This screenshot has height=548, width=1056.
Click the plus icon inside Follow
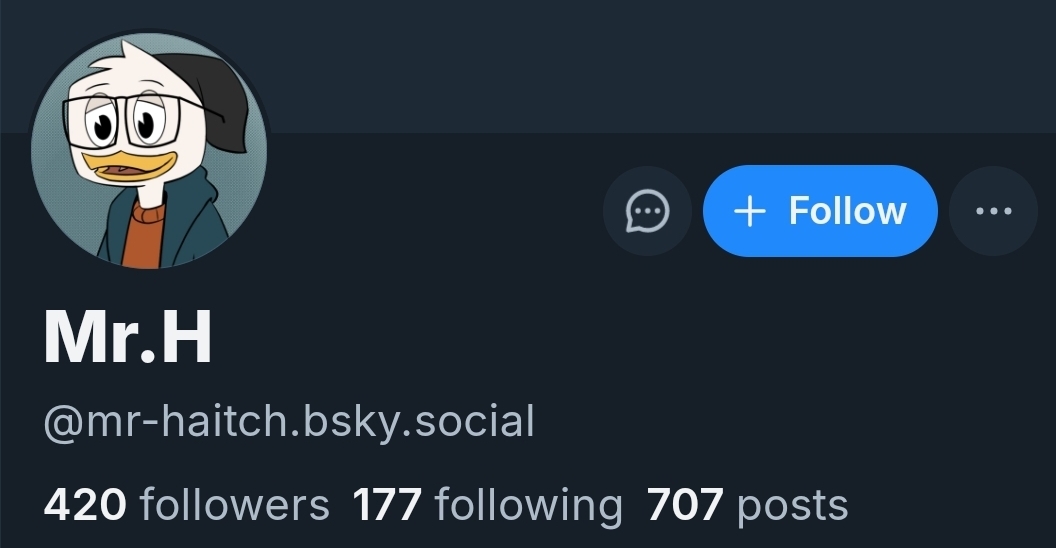pyautogui.click(x=750, y=211)
